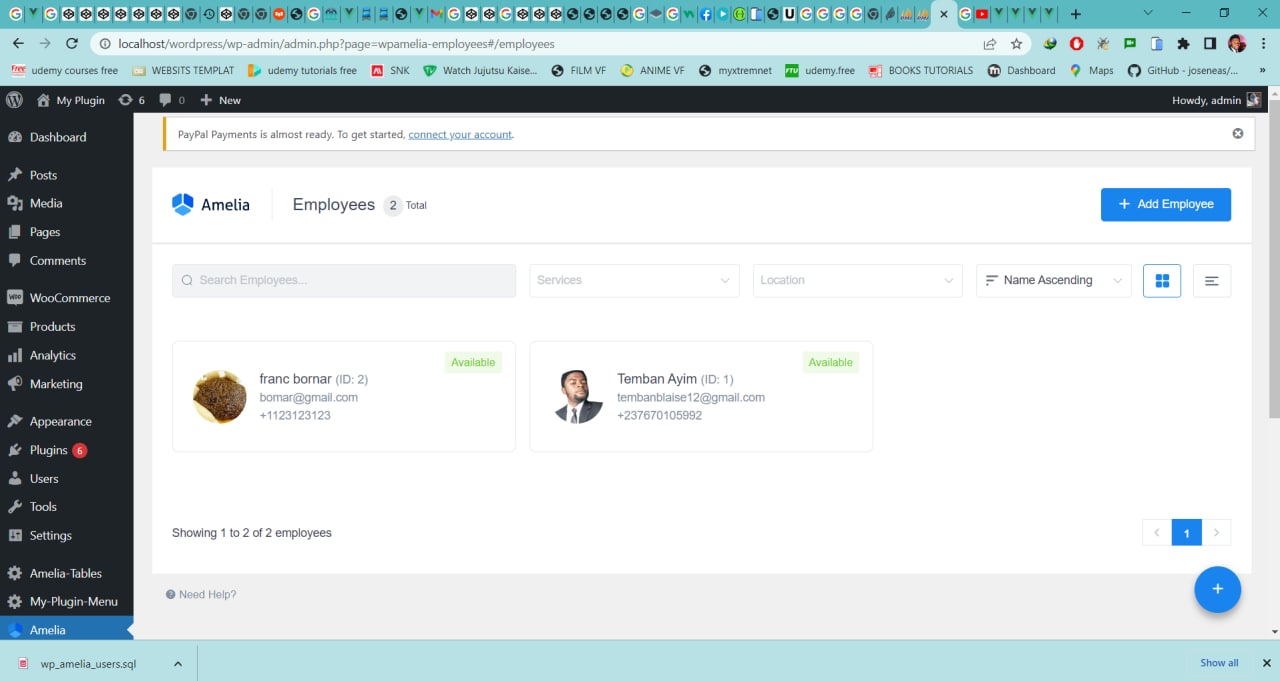The image size is (1280, 681).
Task: Expand the Location filter dropdown
Action: 857,280
